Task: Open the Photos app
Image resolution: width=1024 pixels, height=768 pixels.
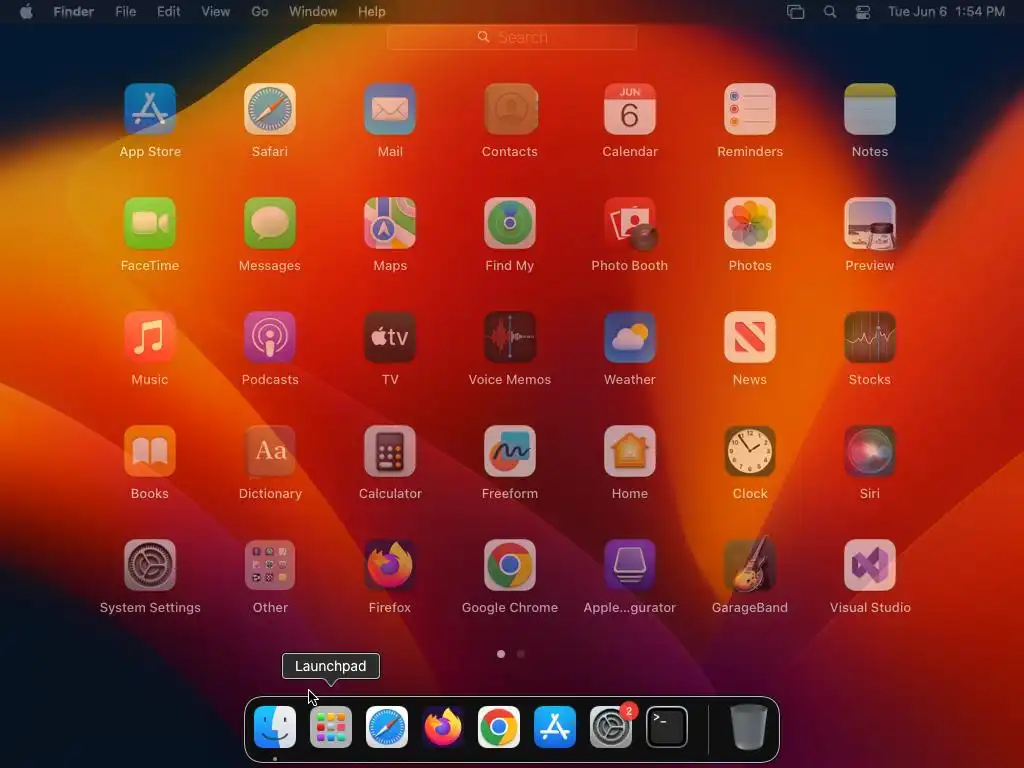Action: [750, 223]
